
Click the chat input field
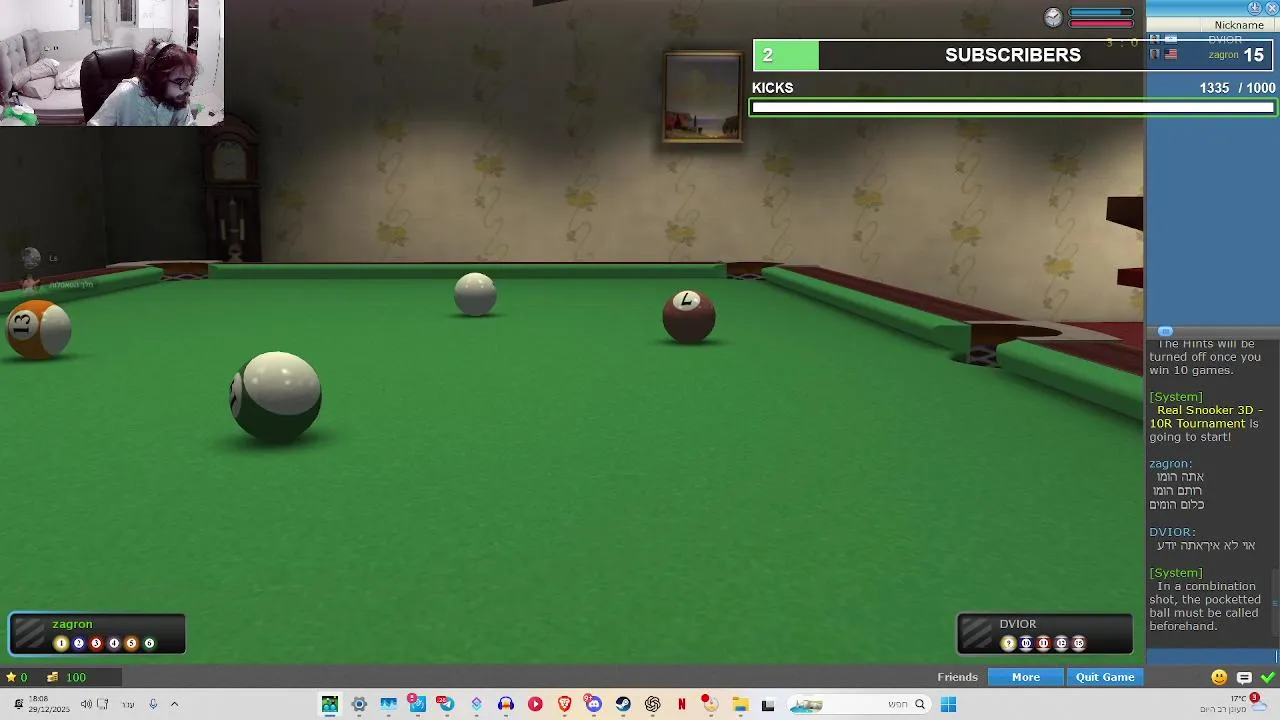coord(1210,656)
